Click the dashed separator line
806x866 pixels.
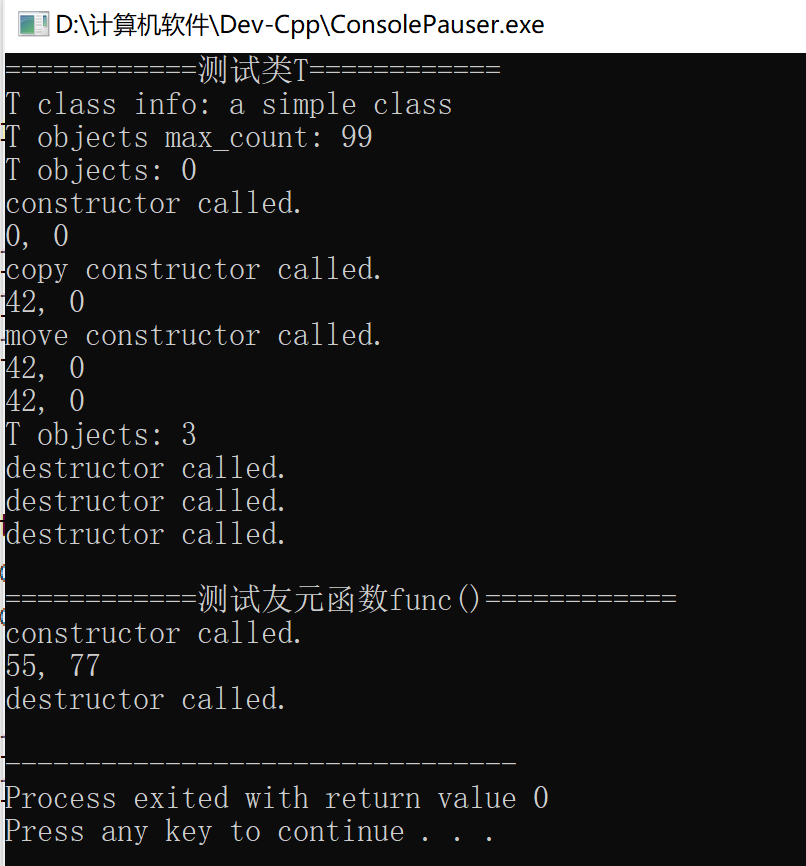261,763
